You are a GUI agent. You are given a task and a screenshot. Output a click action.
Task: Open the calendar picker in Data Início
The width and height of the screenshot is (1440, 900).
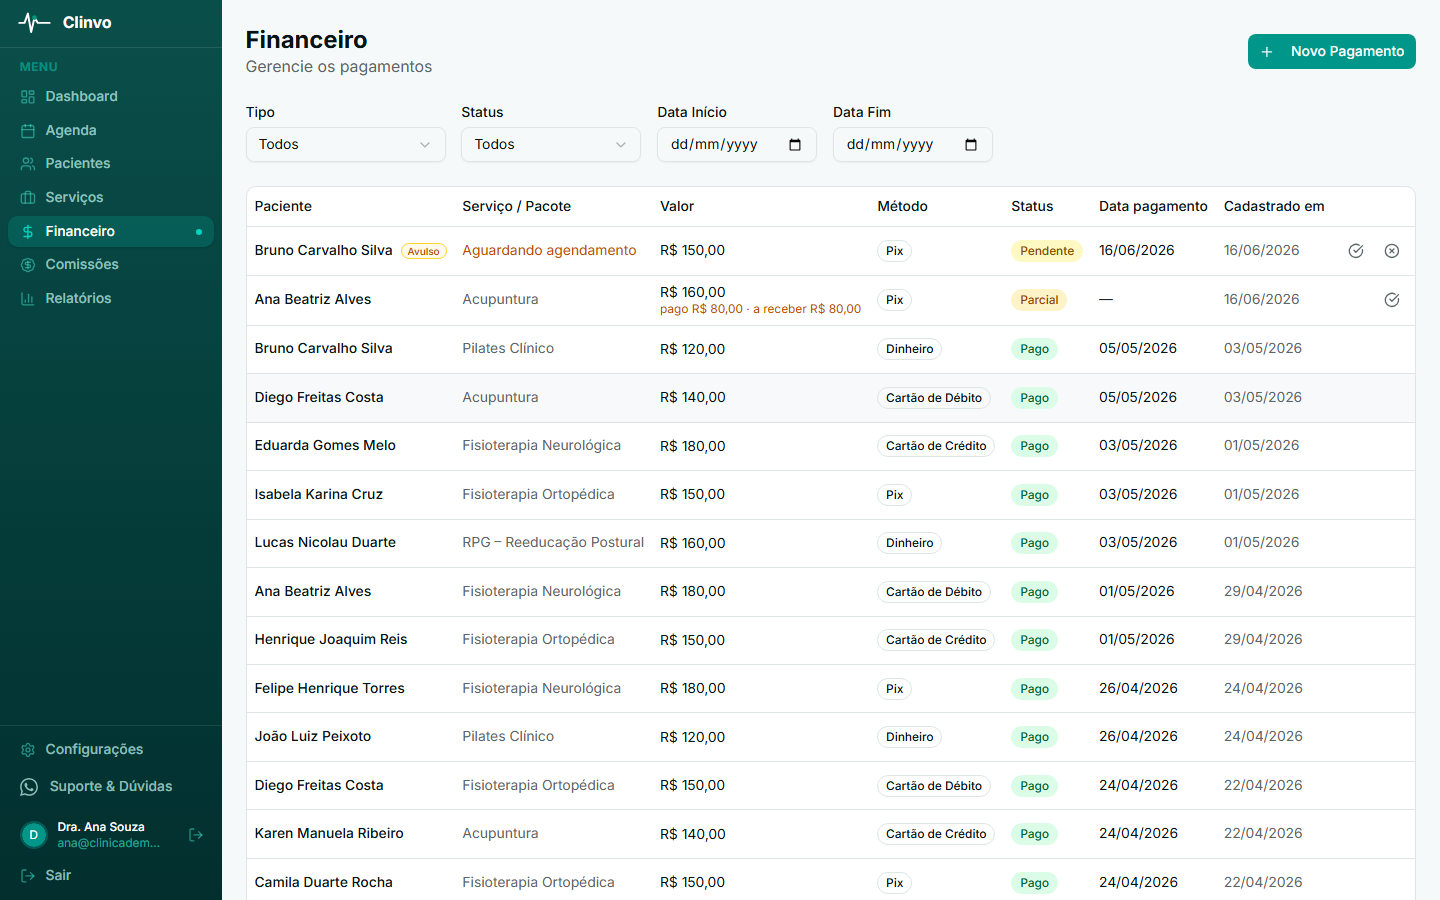tap(795, 145)
